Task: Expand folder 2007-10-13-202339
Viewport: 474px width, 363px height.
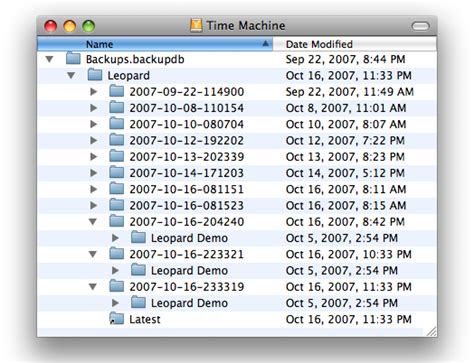Action: pos(94,157)
